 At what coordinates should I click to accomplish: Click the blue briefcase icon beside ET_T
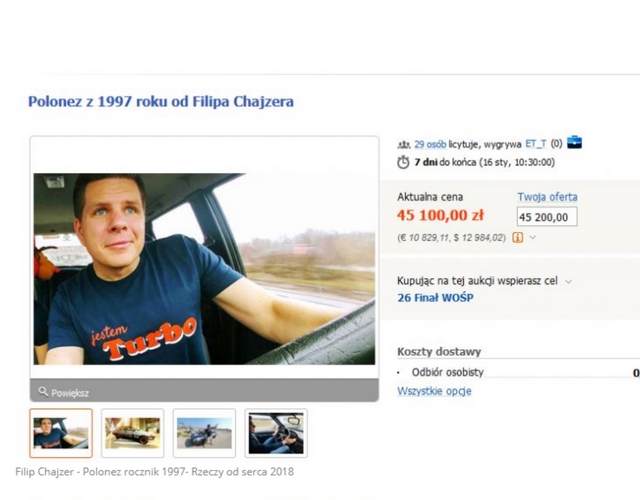click(x=574, y=142)
